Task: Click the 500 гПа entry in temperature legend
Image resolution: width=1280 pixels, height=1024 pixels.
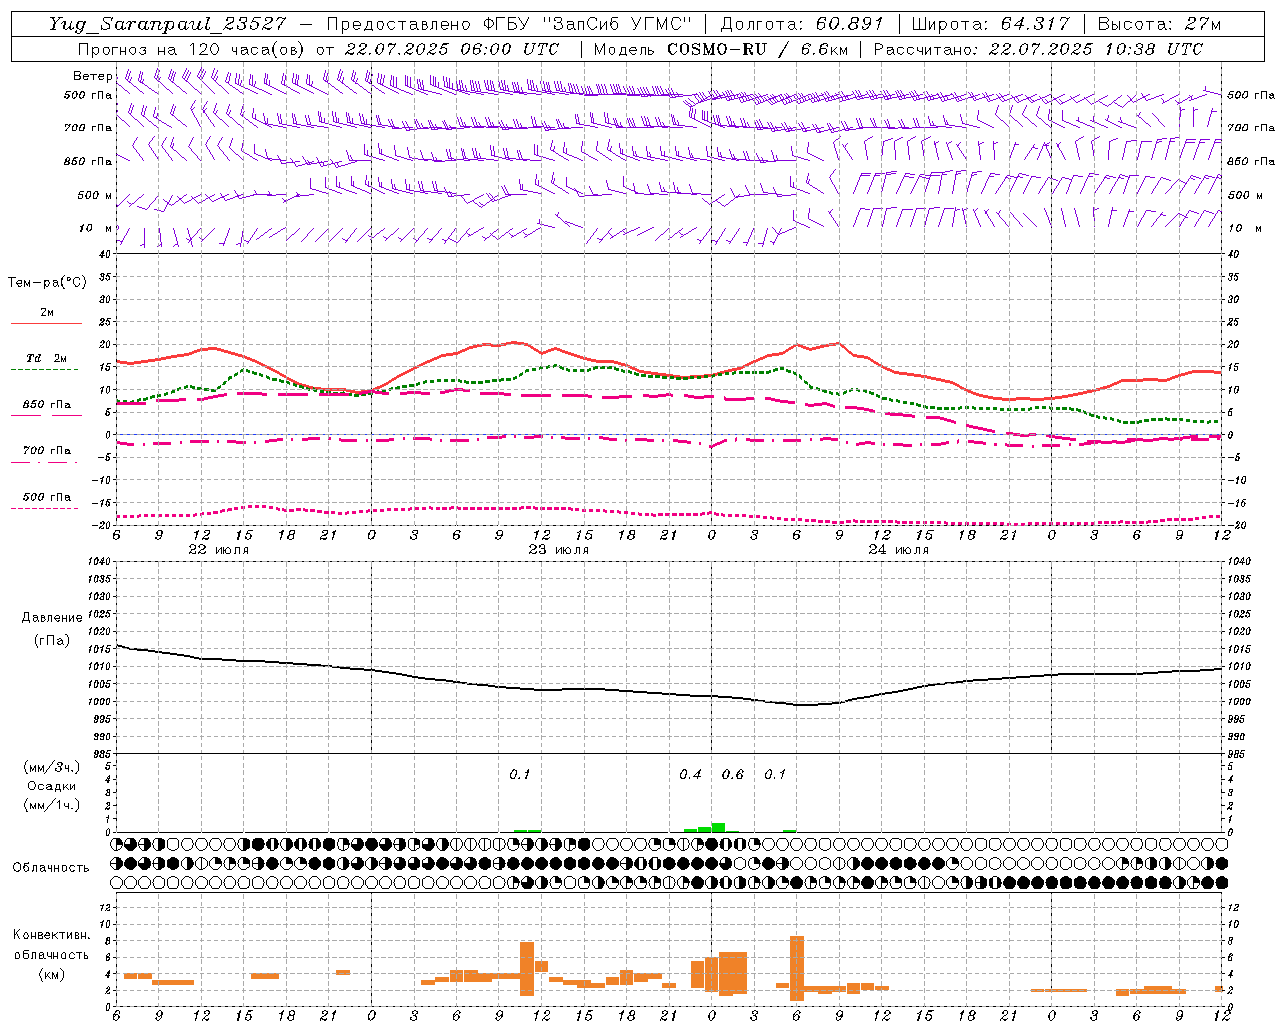Action: 47,497
